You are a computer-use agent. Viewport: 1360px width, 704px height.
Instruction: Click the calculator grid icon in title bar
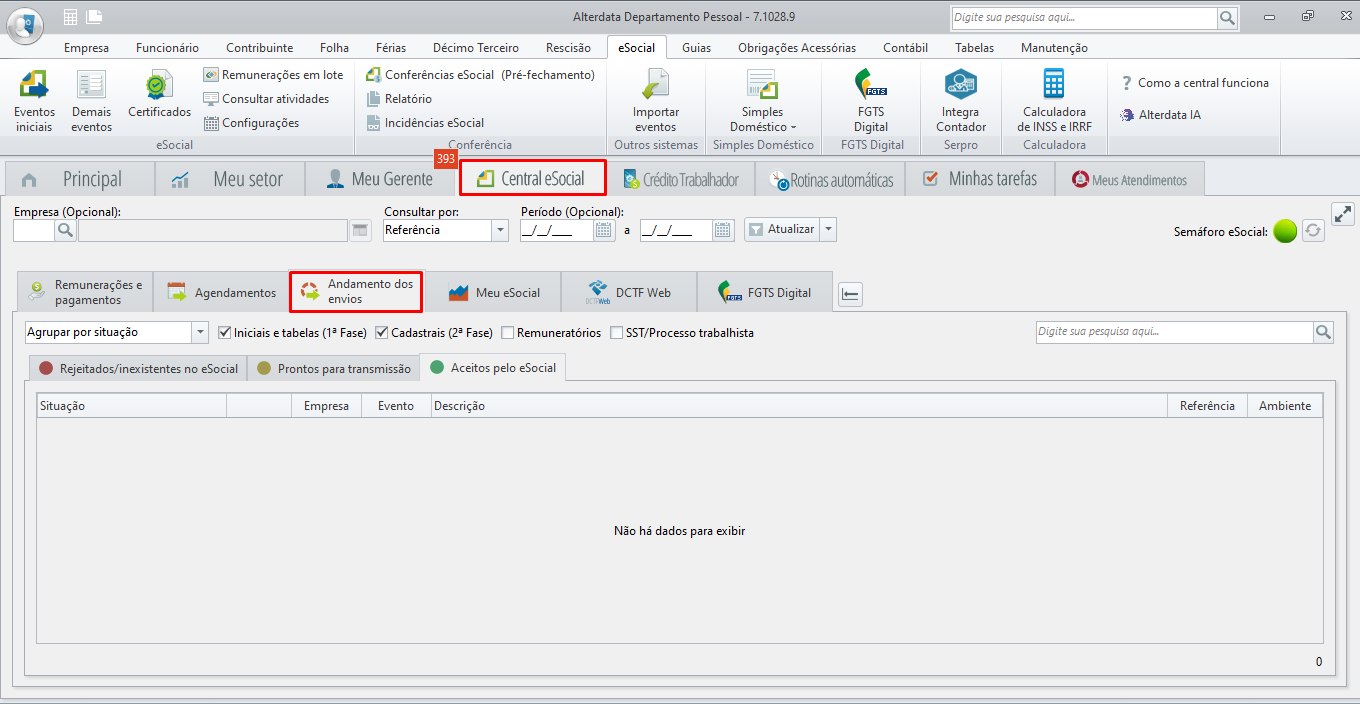coord(70,17)
